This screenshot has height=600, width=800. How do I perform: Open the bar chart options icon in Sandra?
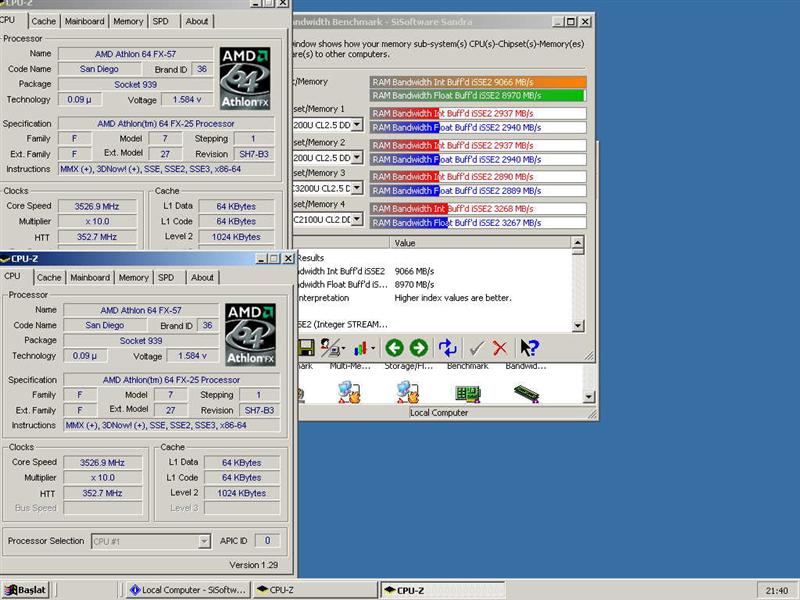tap(363, 348)
